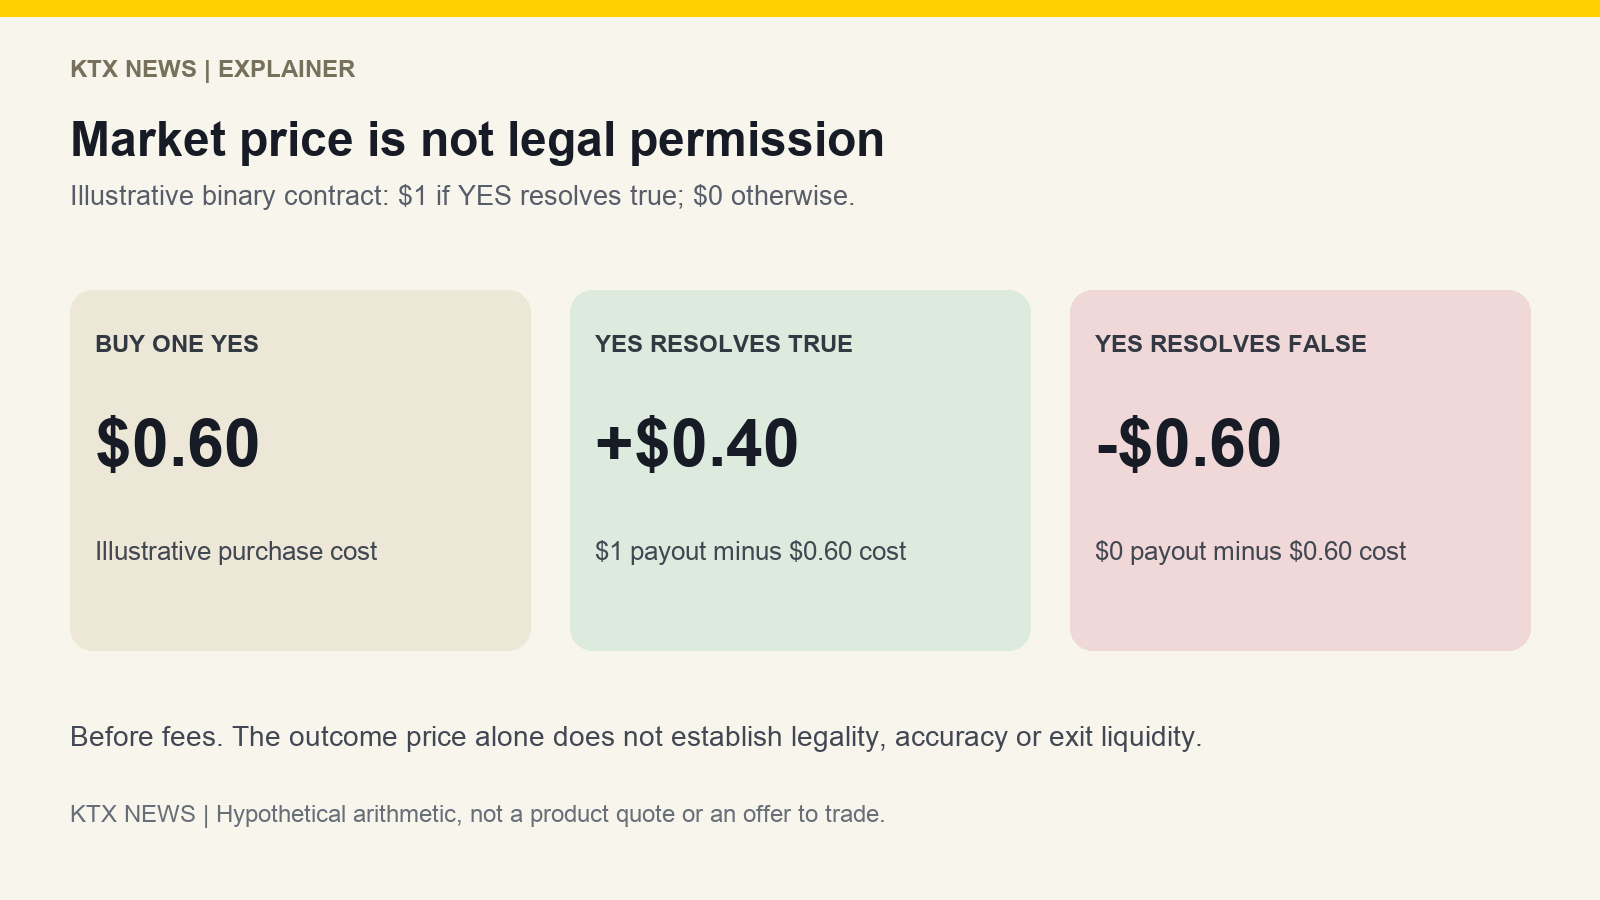Click the yellow banner strip at top

tap(800, 8)
